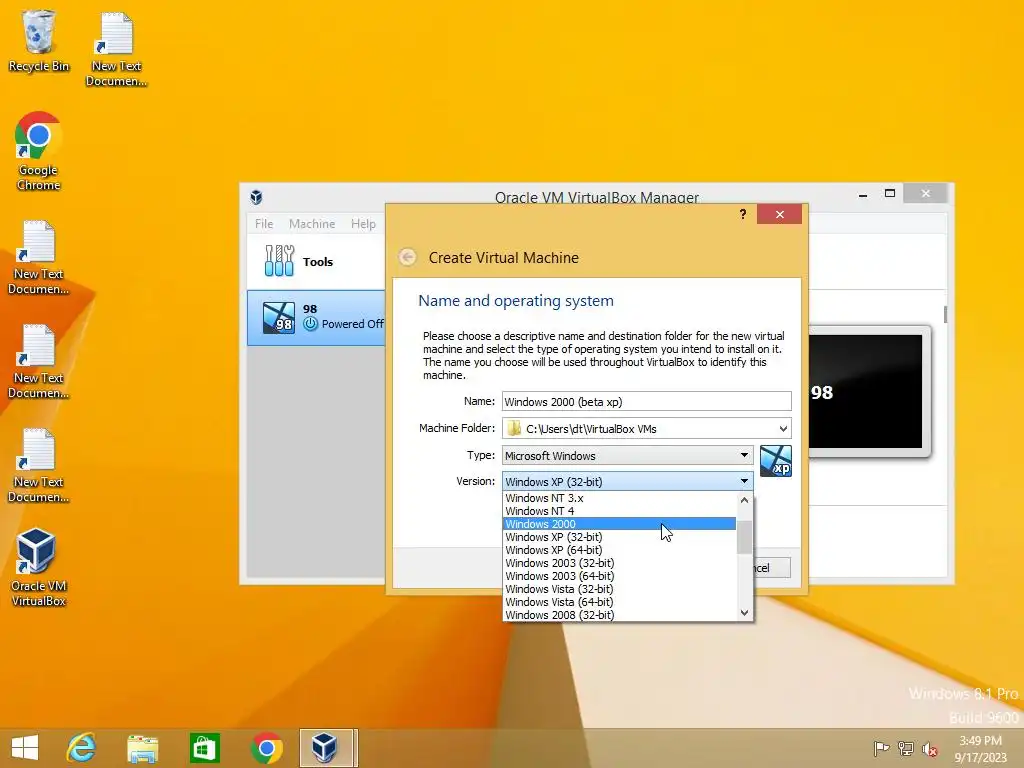1024x768 pixels.
Task: Click version list scroll down arrow
Action: [x=744, y=613]
